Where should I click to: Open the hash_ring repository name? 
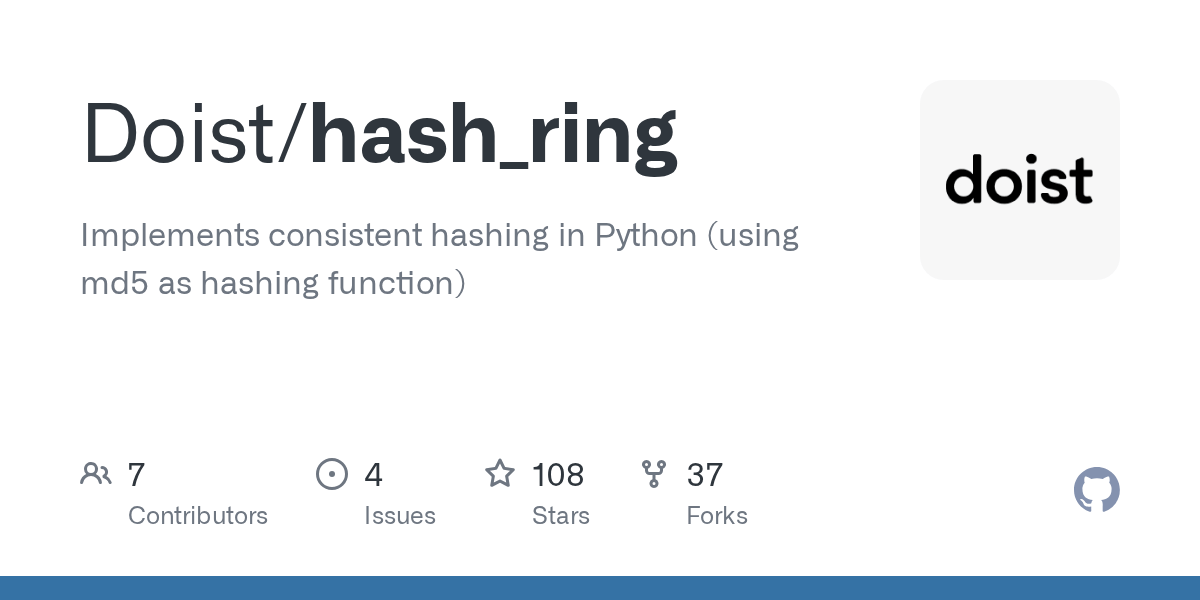(493, 134)
